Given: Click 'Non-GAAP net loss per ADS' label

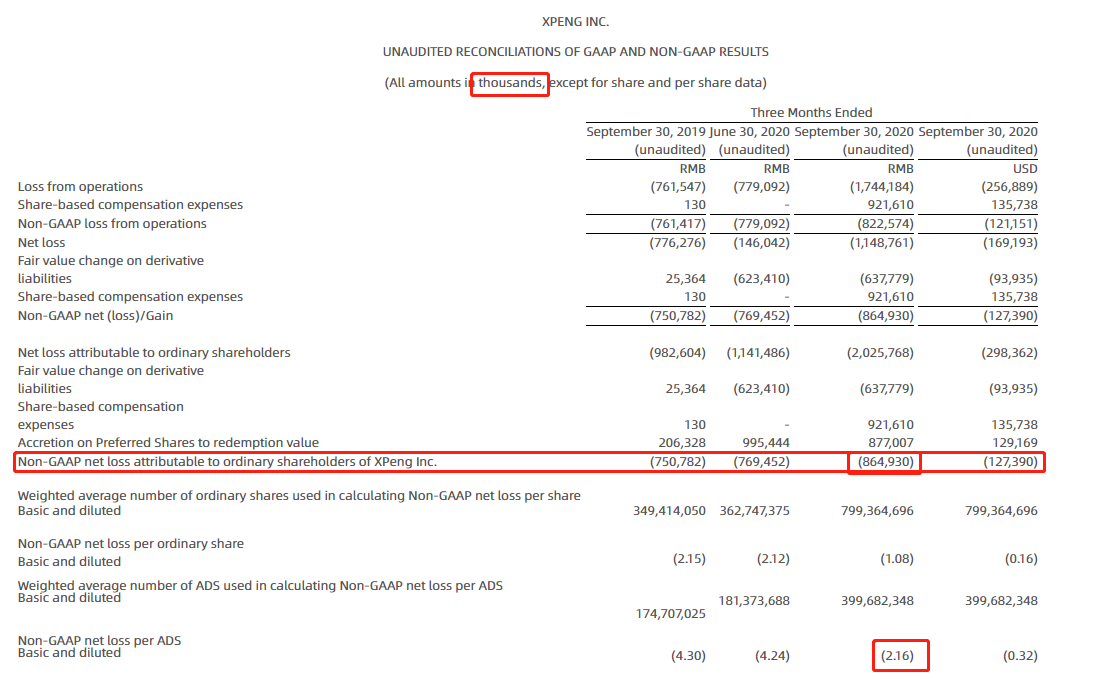Looking at the screenshot, I should tap(99, 641).
